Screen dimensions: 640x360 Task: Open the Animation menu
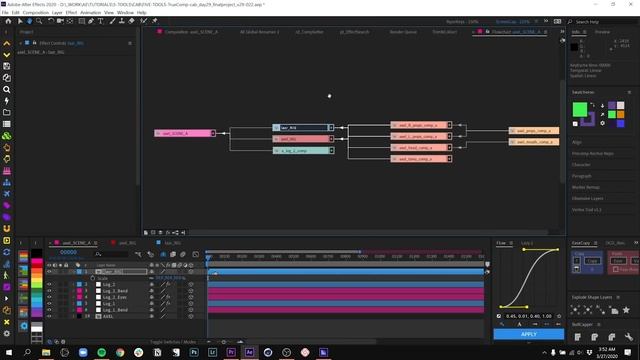(x=90, y=13)
